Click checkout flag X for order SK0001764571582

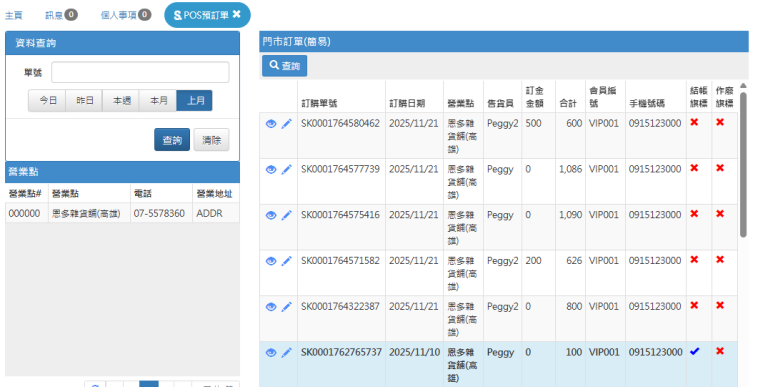click(x=694, y=260)
